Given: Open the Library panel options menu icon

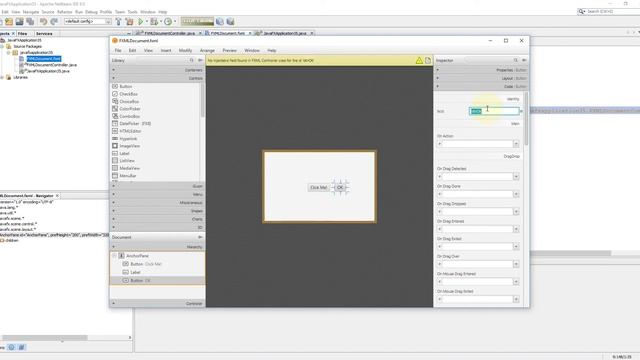Looking at the screenshot, I should tap(200, 60).
